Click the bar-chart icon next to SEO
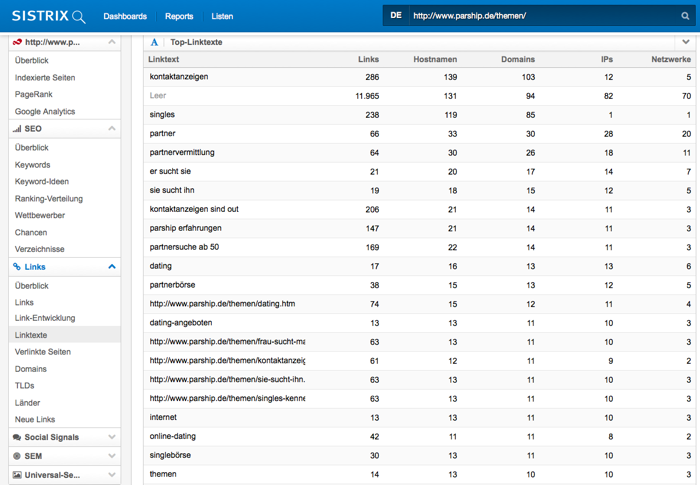 click(16, 129)
